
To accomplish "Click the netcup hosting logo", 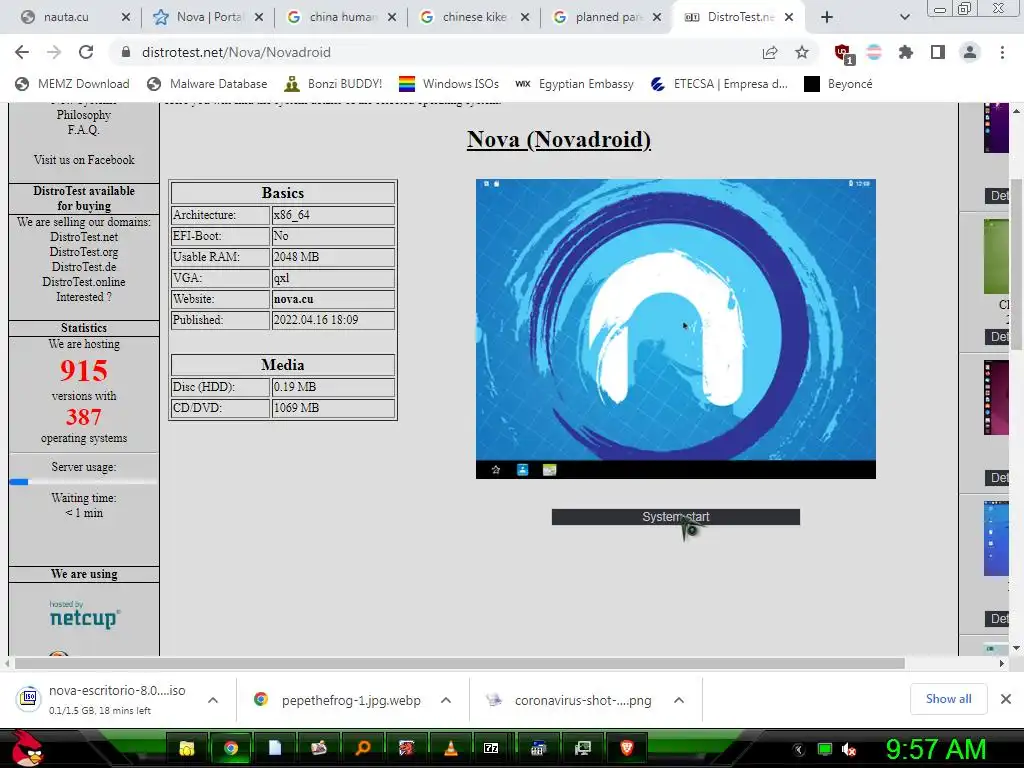I will coord(84,615).
